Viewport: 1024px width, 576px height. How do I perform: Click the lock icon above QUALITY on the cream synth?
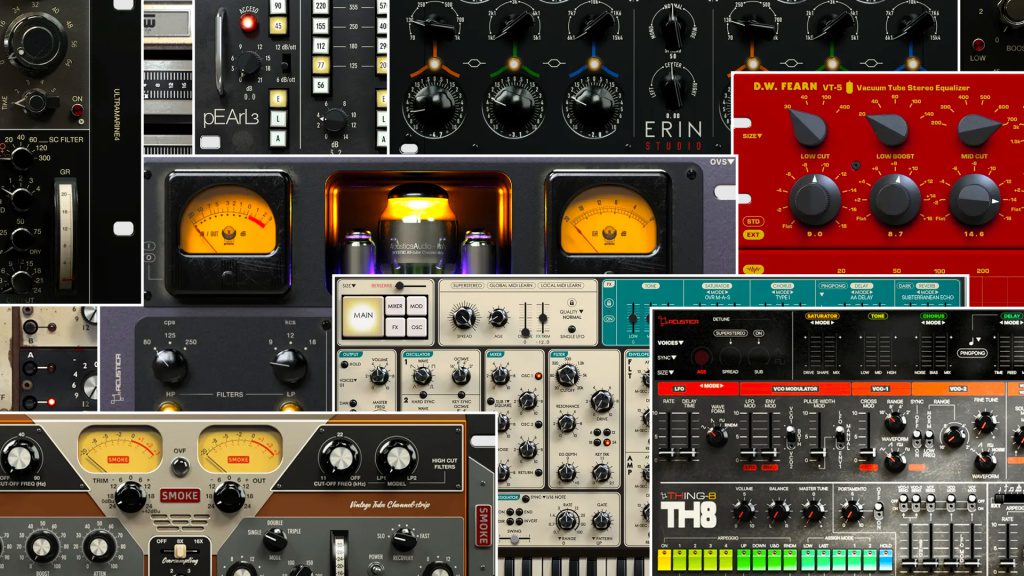pyautogui.click(x=572, y=302)
